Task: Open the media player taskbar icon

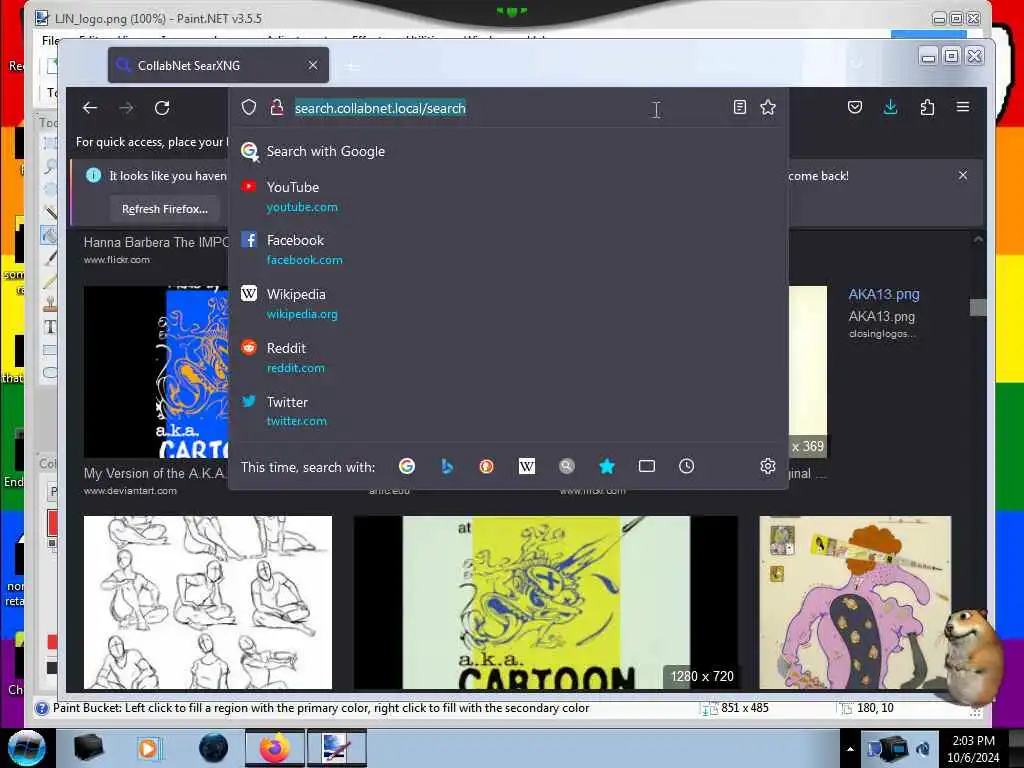Action: (149, 748)
